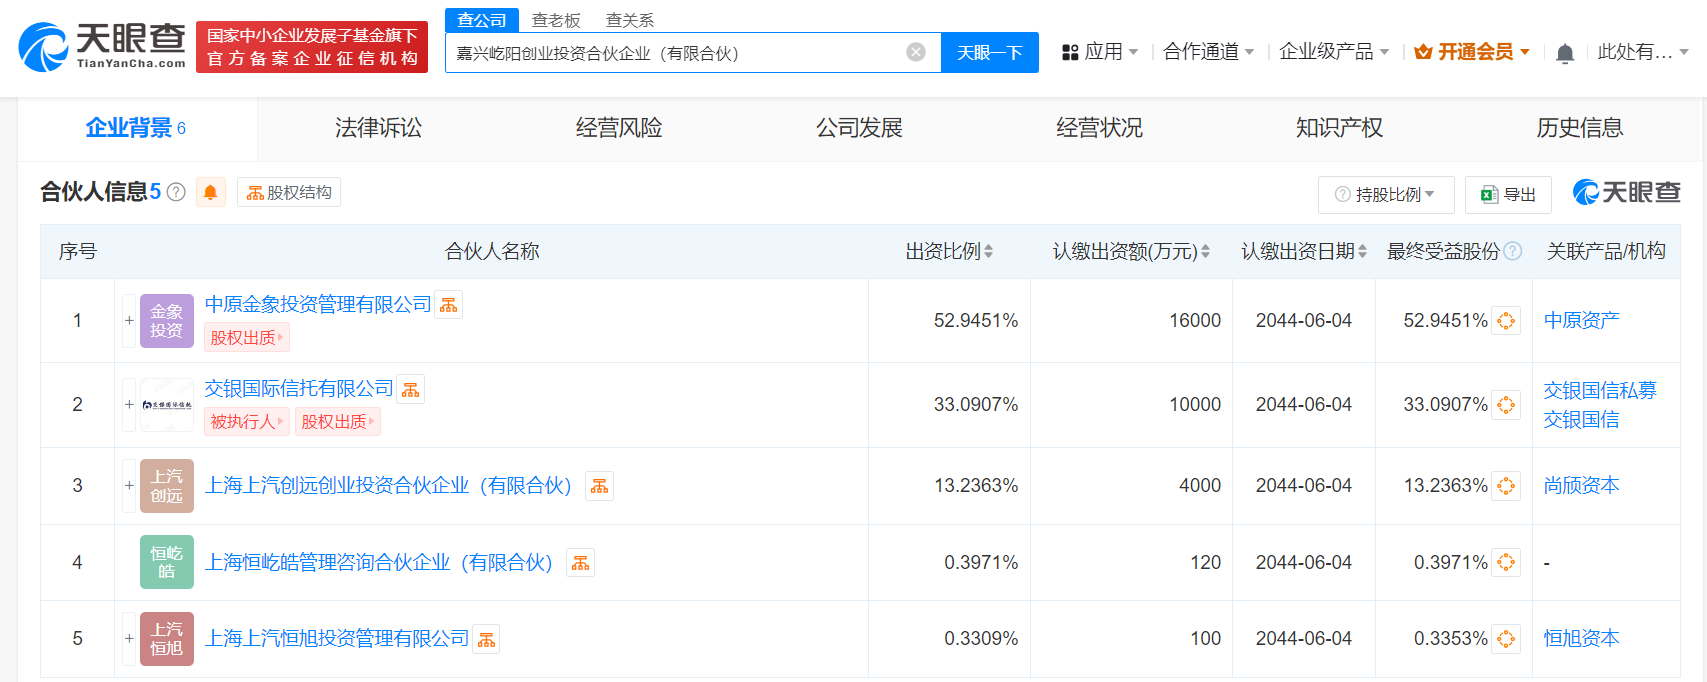Click the notification bell in the top bar
The width and height of the screenshot is (1707, 682).
(1565, 53)
